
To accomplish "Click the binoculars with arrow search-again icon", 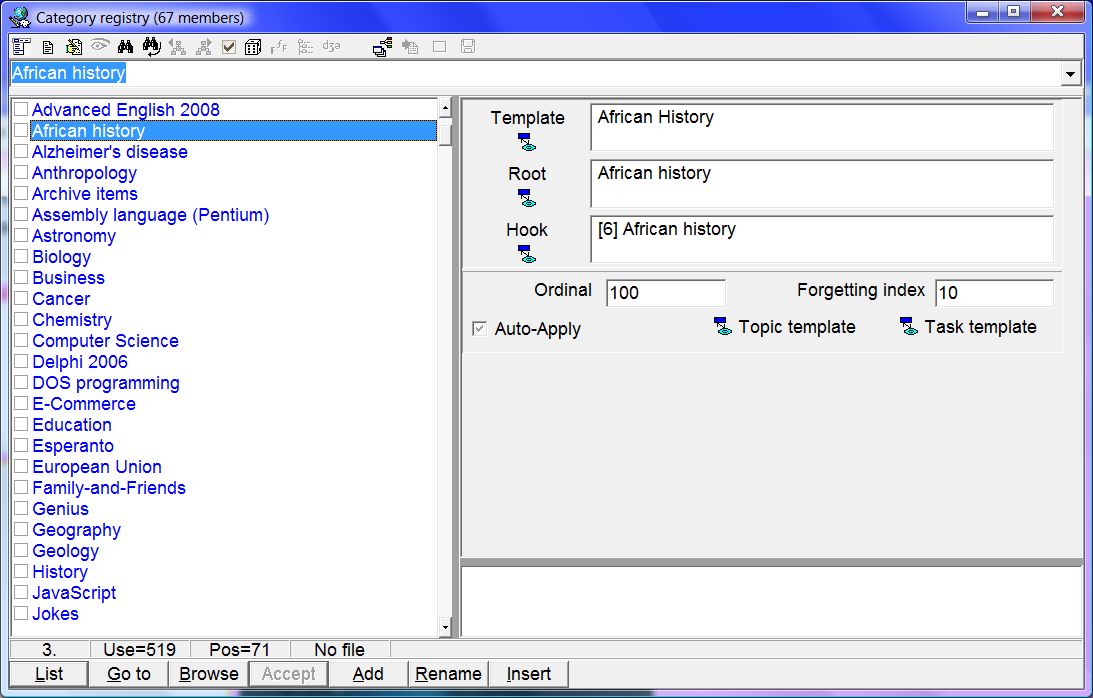I will coord(151,47).
